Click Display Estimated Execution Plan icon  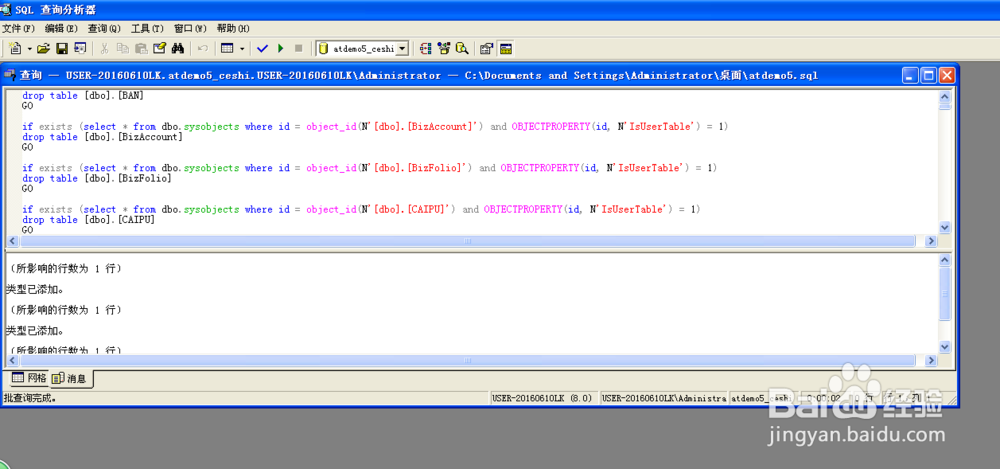tap(425, 48)
